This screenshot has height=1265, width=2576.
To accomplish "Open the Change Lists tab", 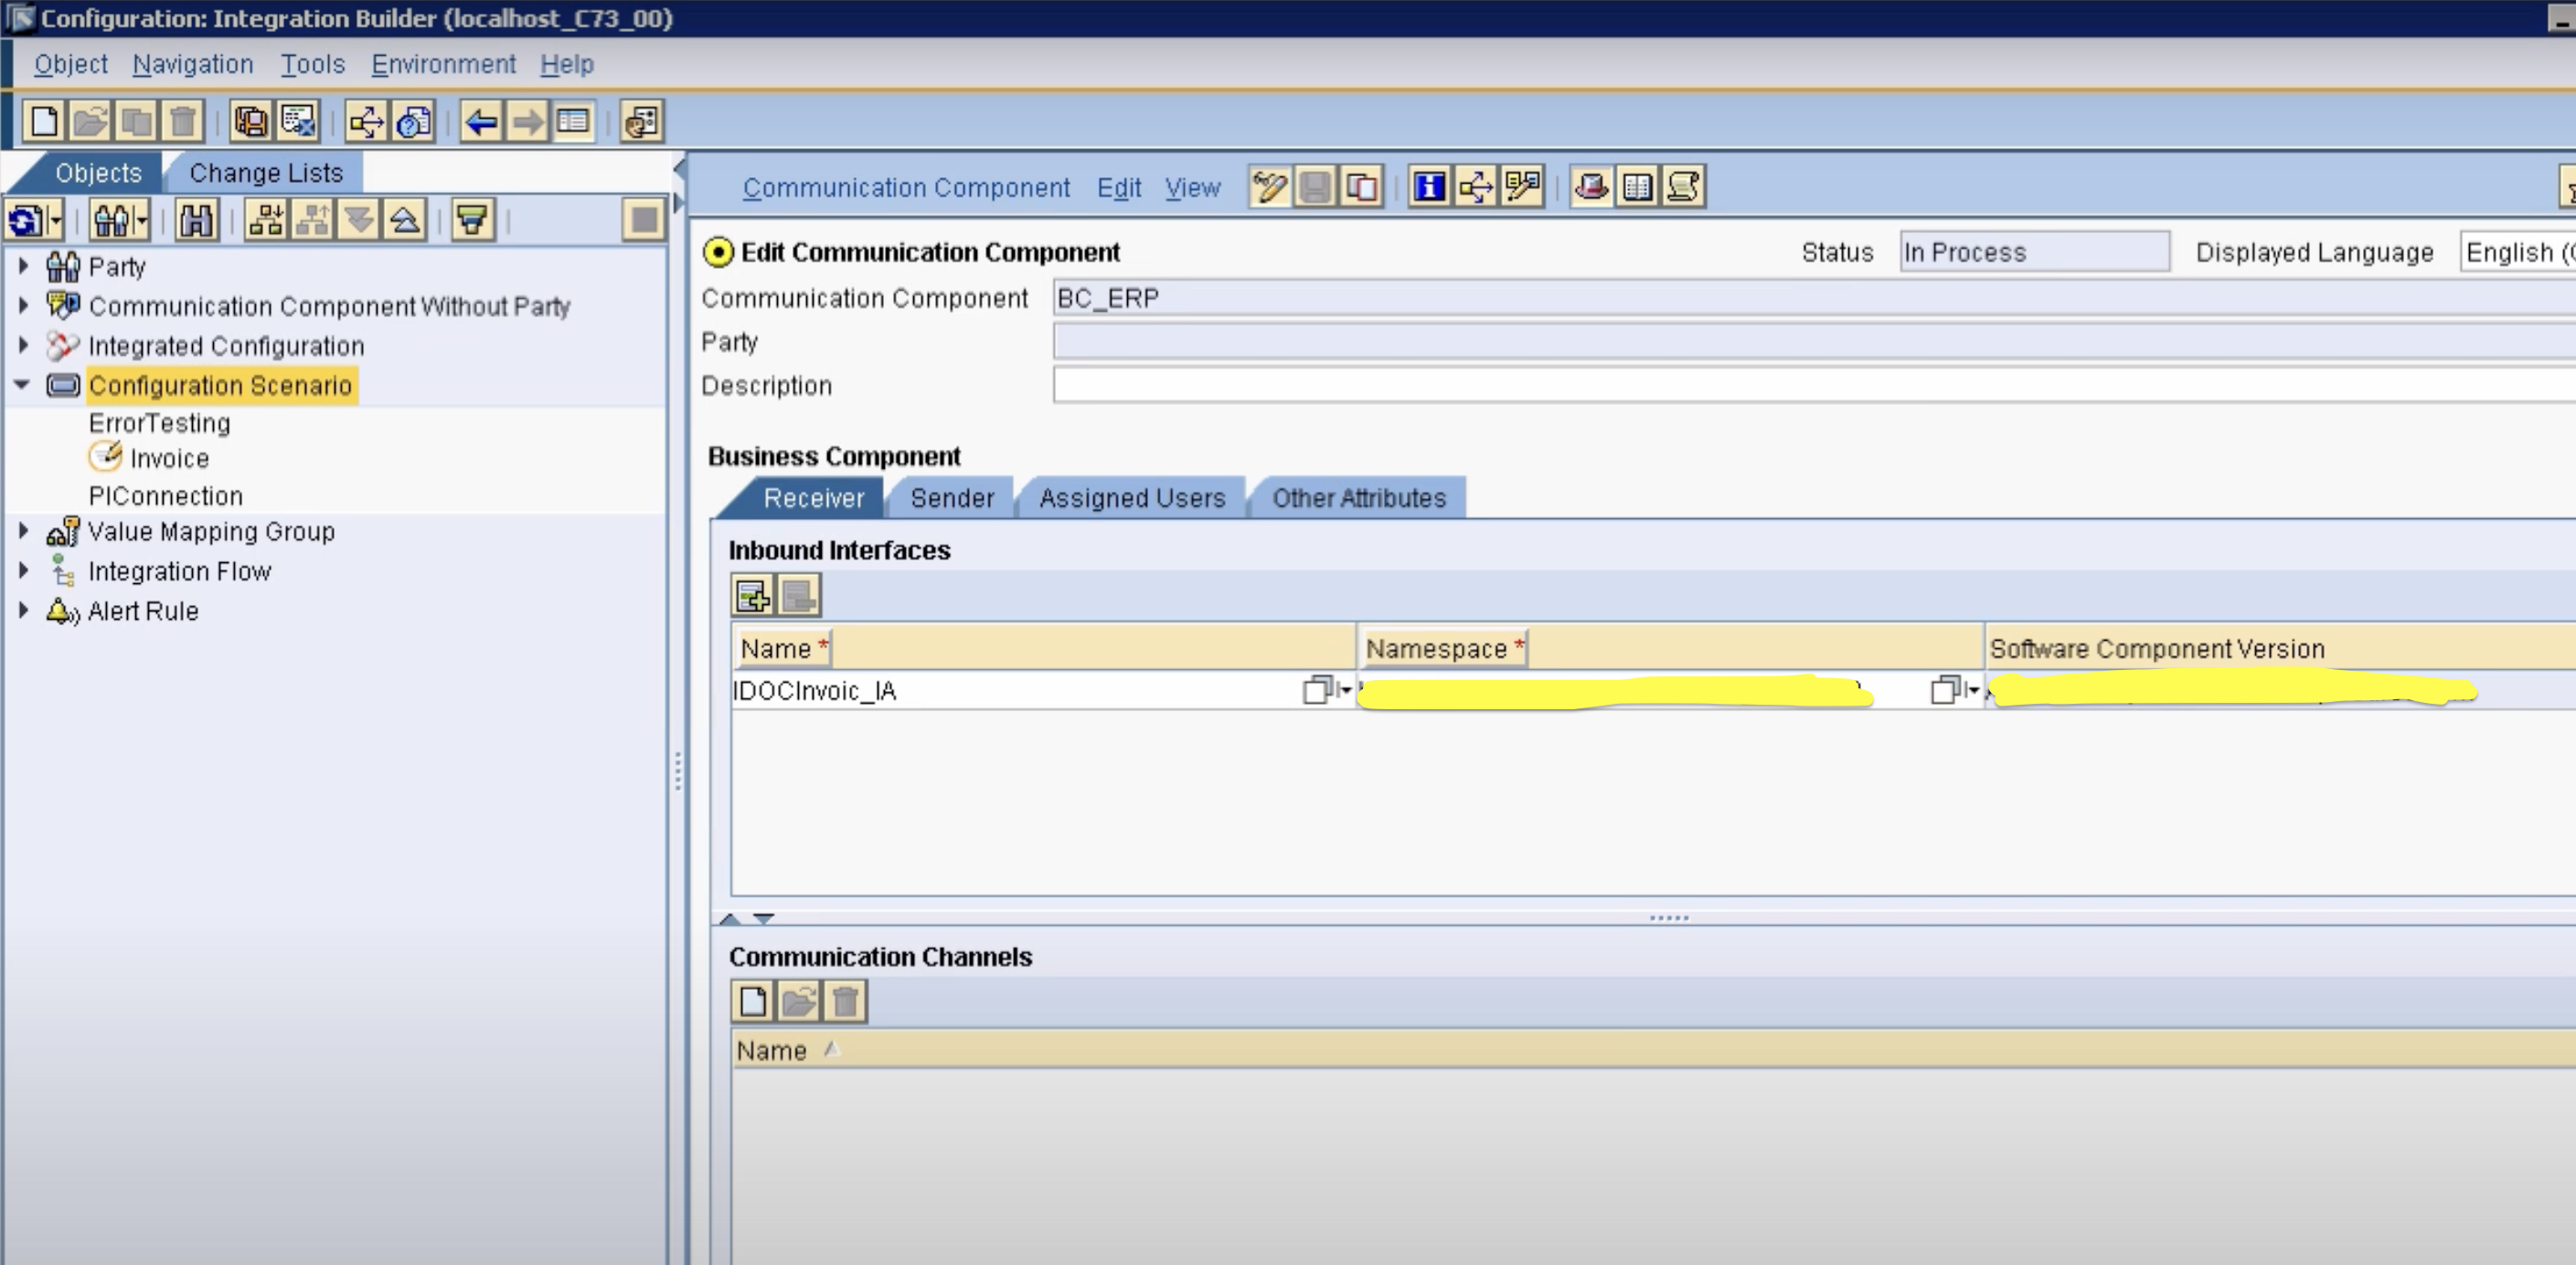I will click(266, 173).
